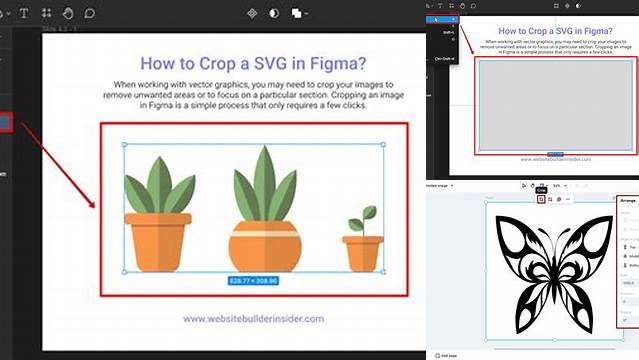Click the blue highlighted item in left sidebar
639x360 pixels.
[6, 122]
